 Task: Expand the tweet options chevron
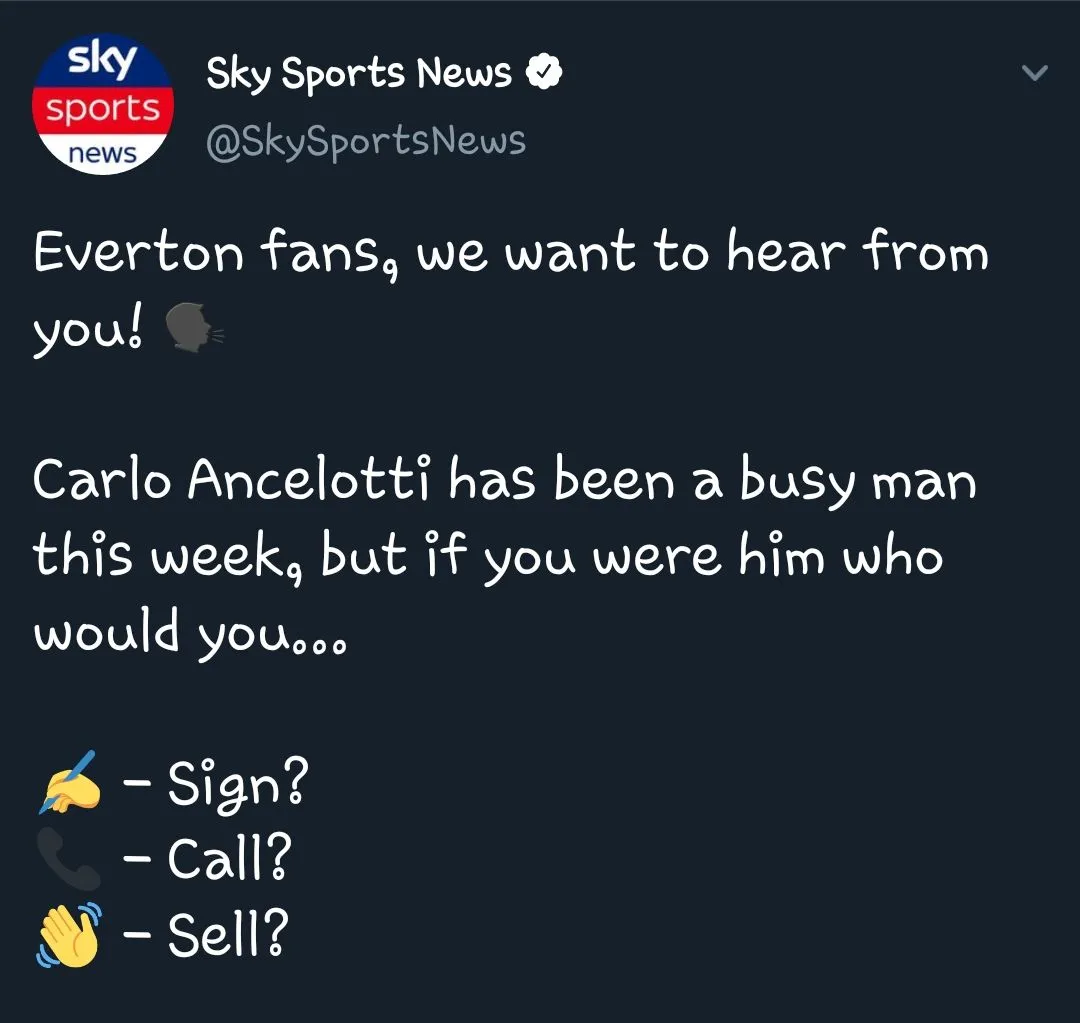pyautogui.click(x=1036, y=73)
